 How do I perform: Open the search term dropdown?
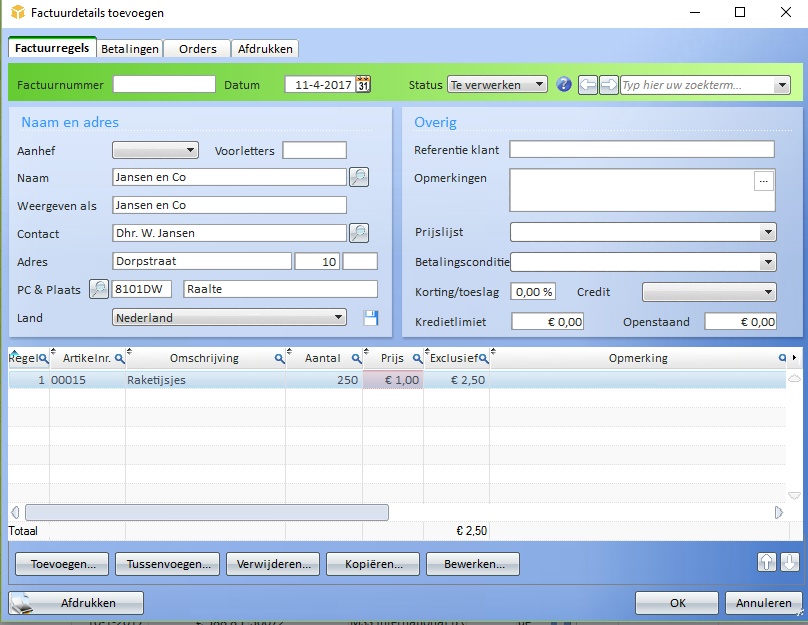(x=782, y=85)
